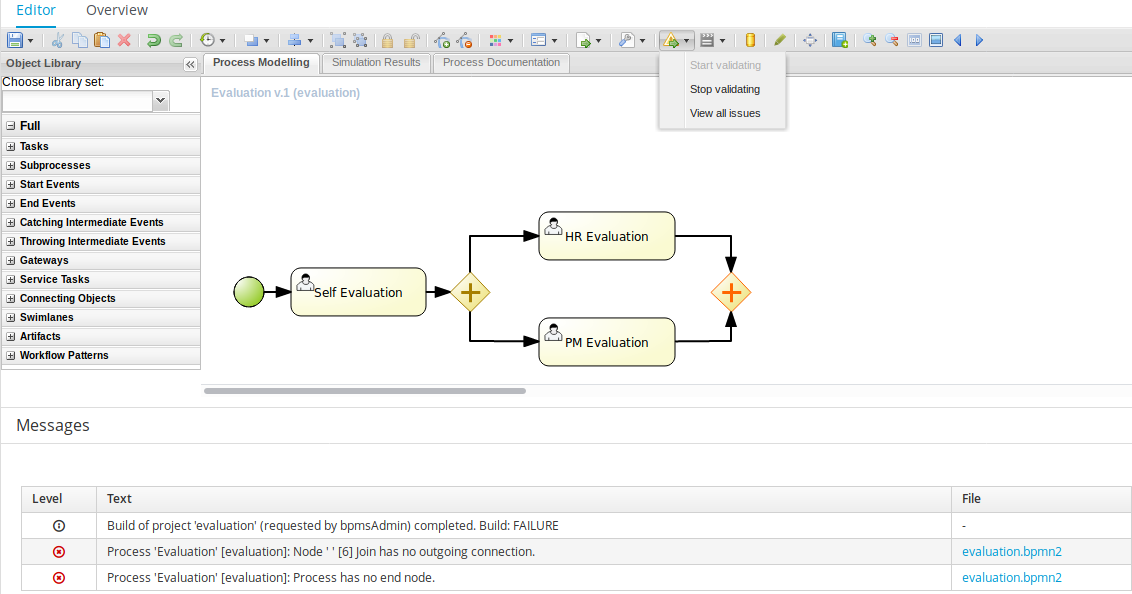Expand the Subprocesses group
Viewport: 1132px width, 594px height.
pyautogui.click(x=11, y=165)
